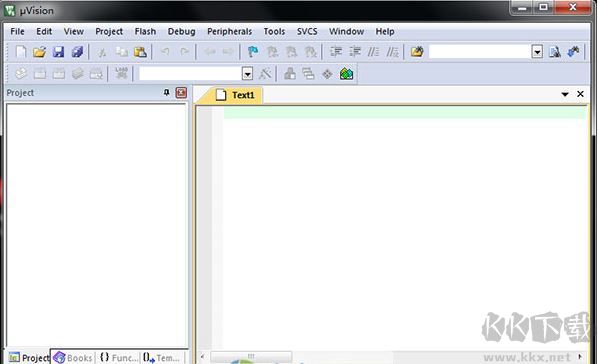The image size is (598, 364).
Task: Click the New file icon
Action: pyautogui.click(x=21, y=52)
